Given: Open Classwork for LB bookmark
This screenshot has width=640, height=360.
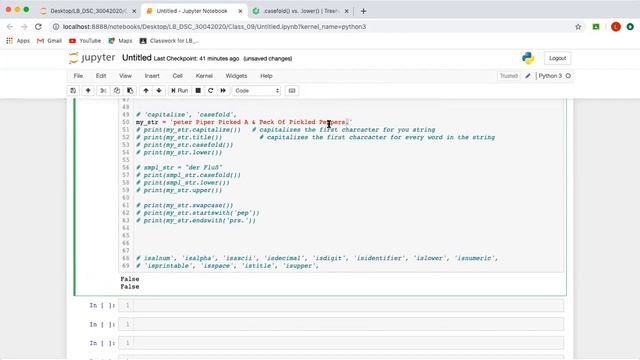Looking at the screenshot, I should (x=169, y=41).
